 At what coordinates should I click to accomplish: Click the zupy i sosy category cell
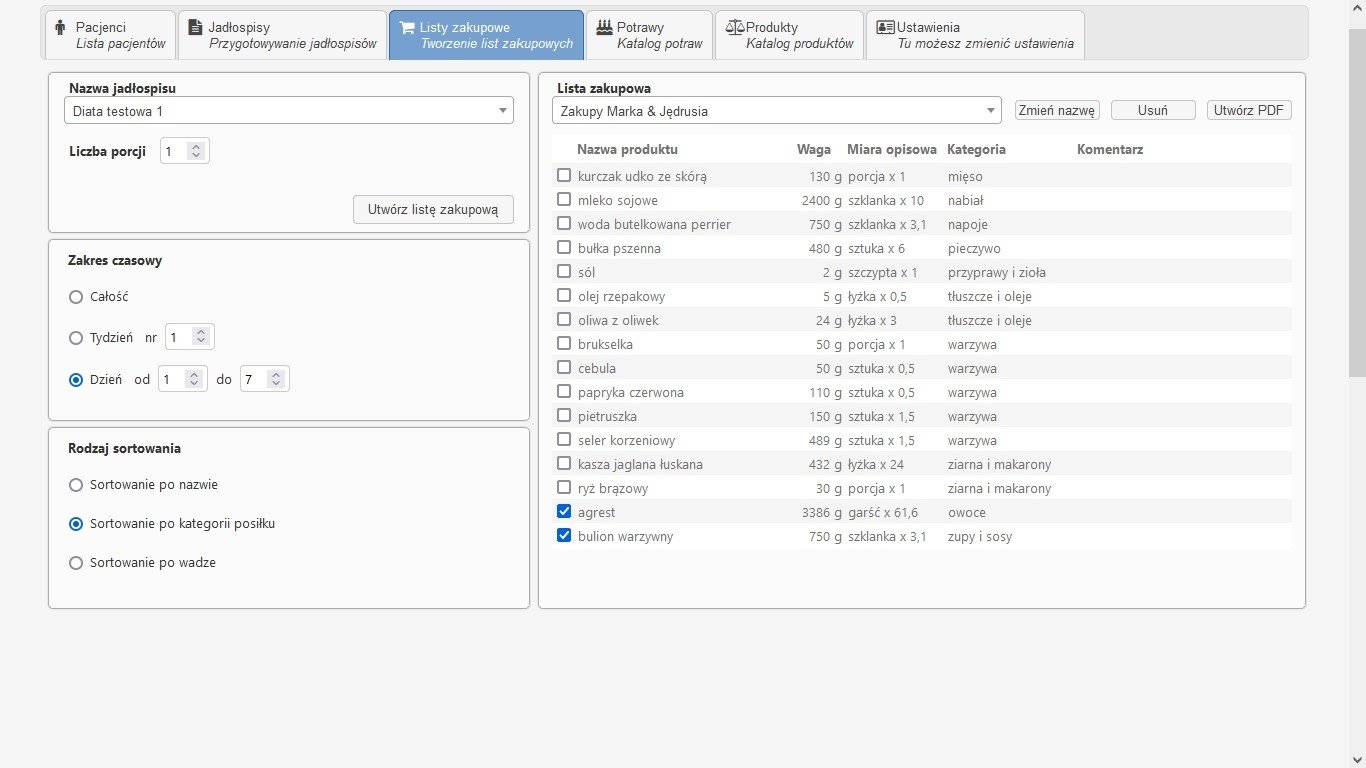tap(980, 536)
